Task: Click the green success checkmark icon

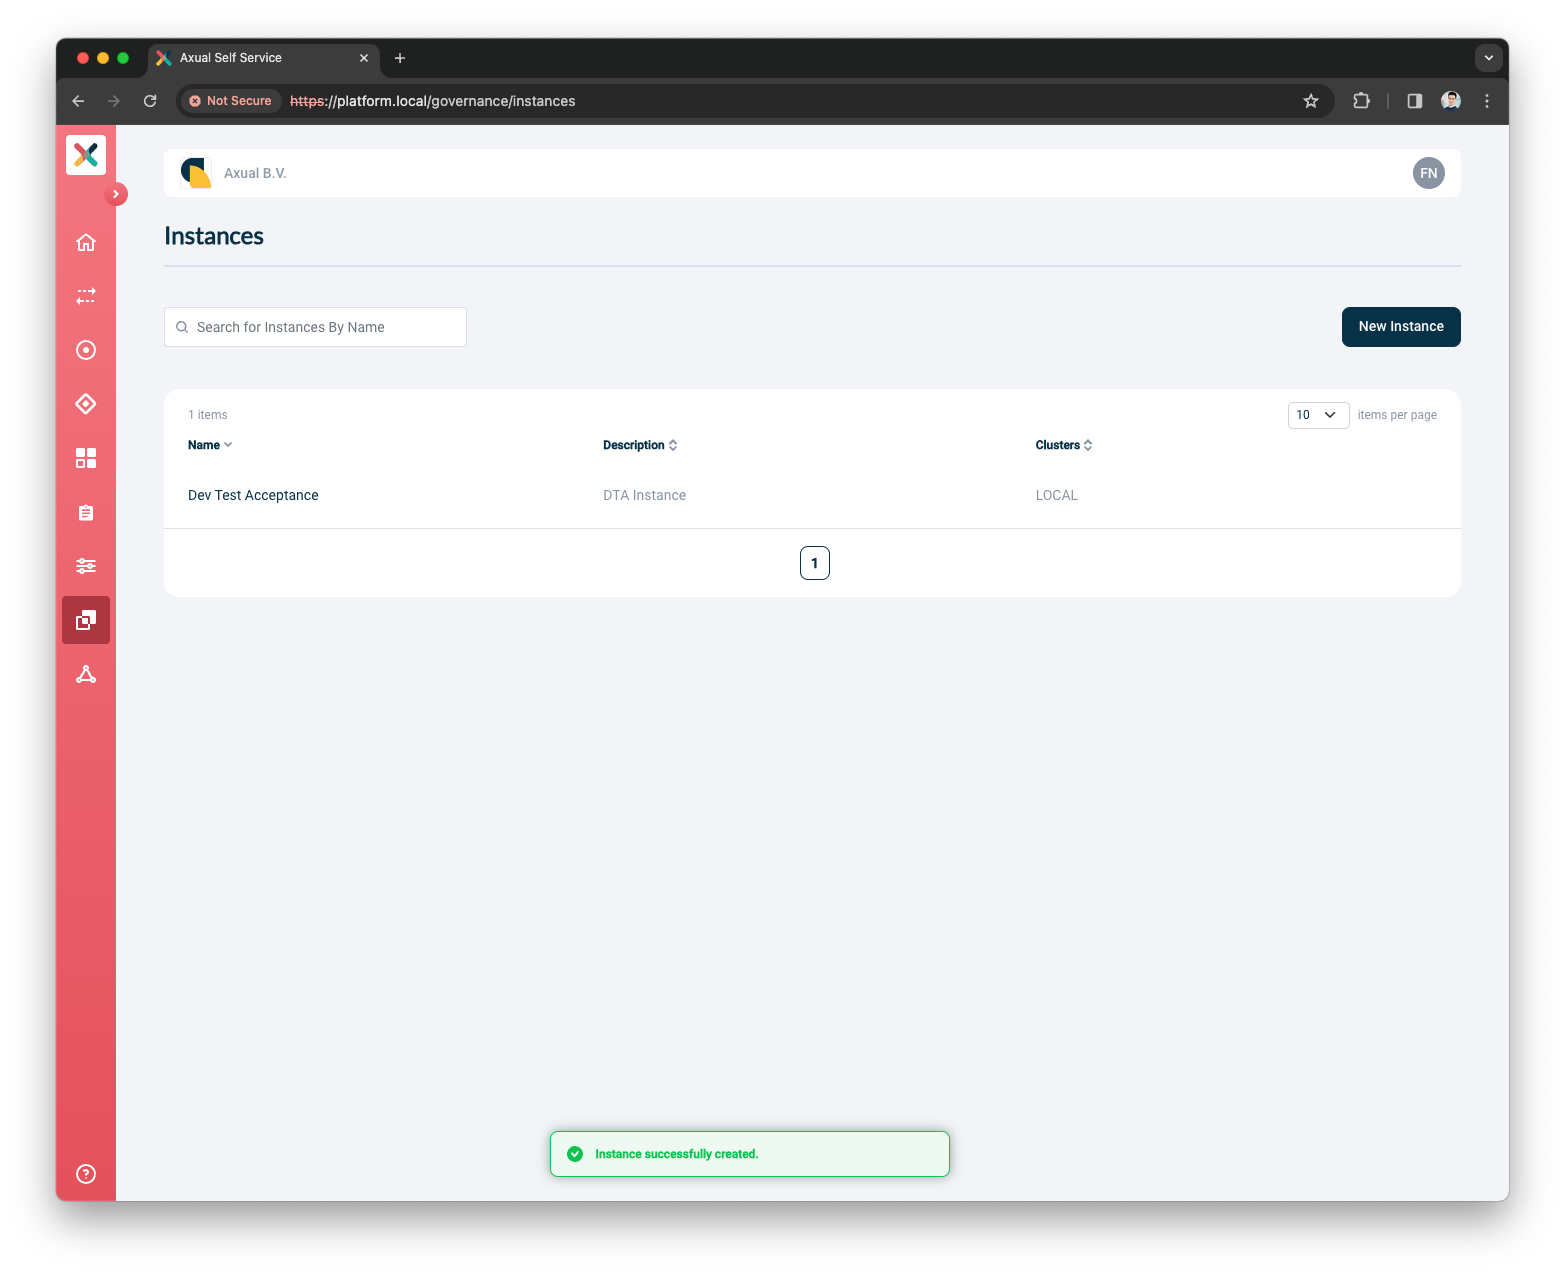Action: (x=575, y=1154)
